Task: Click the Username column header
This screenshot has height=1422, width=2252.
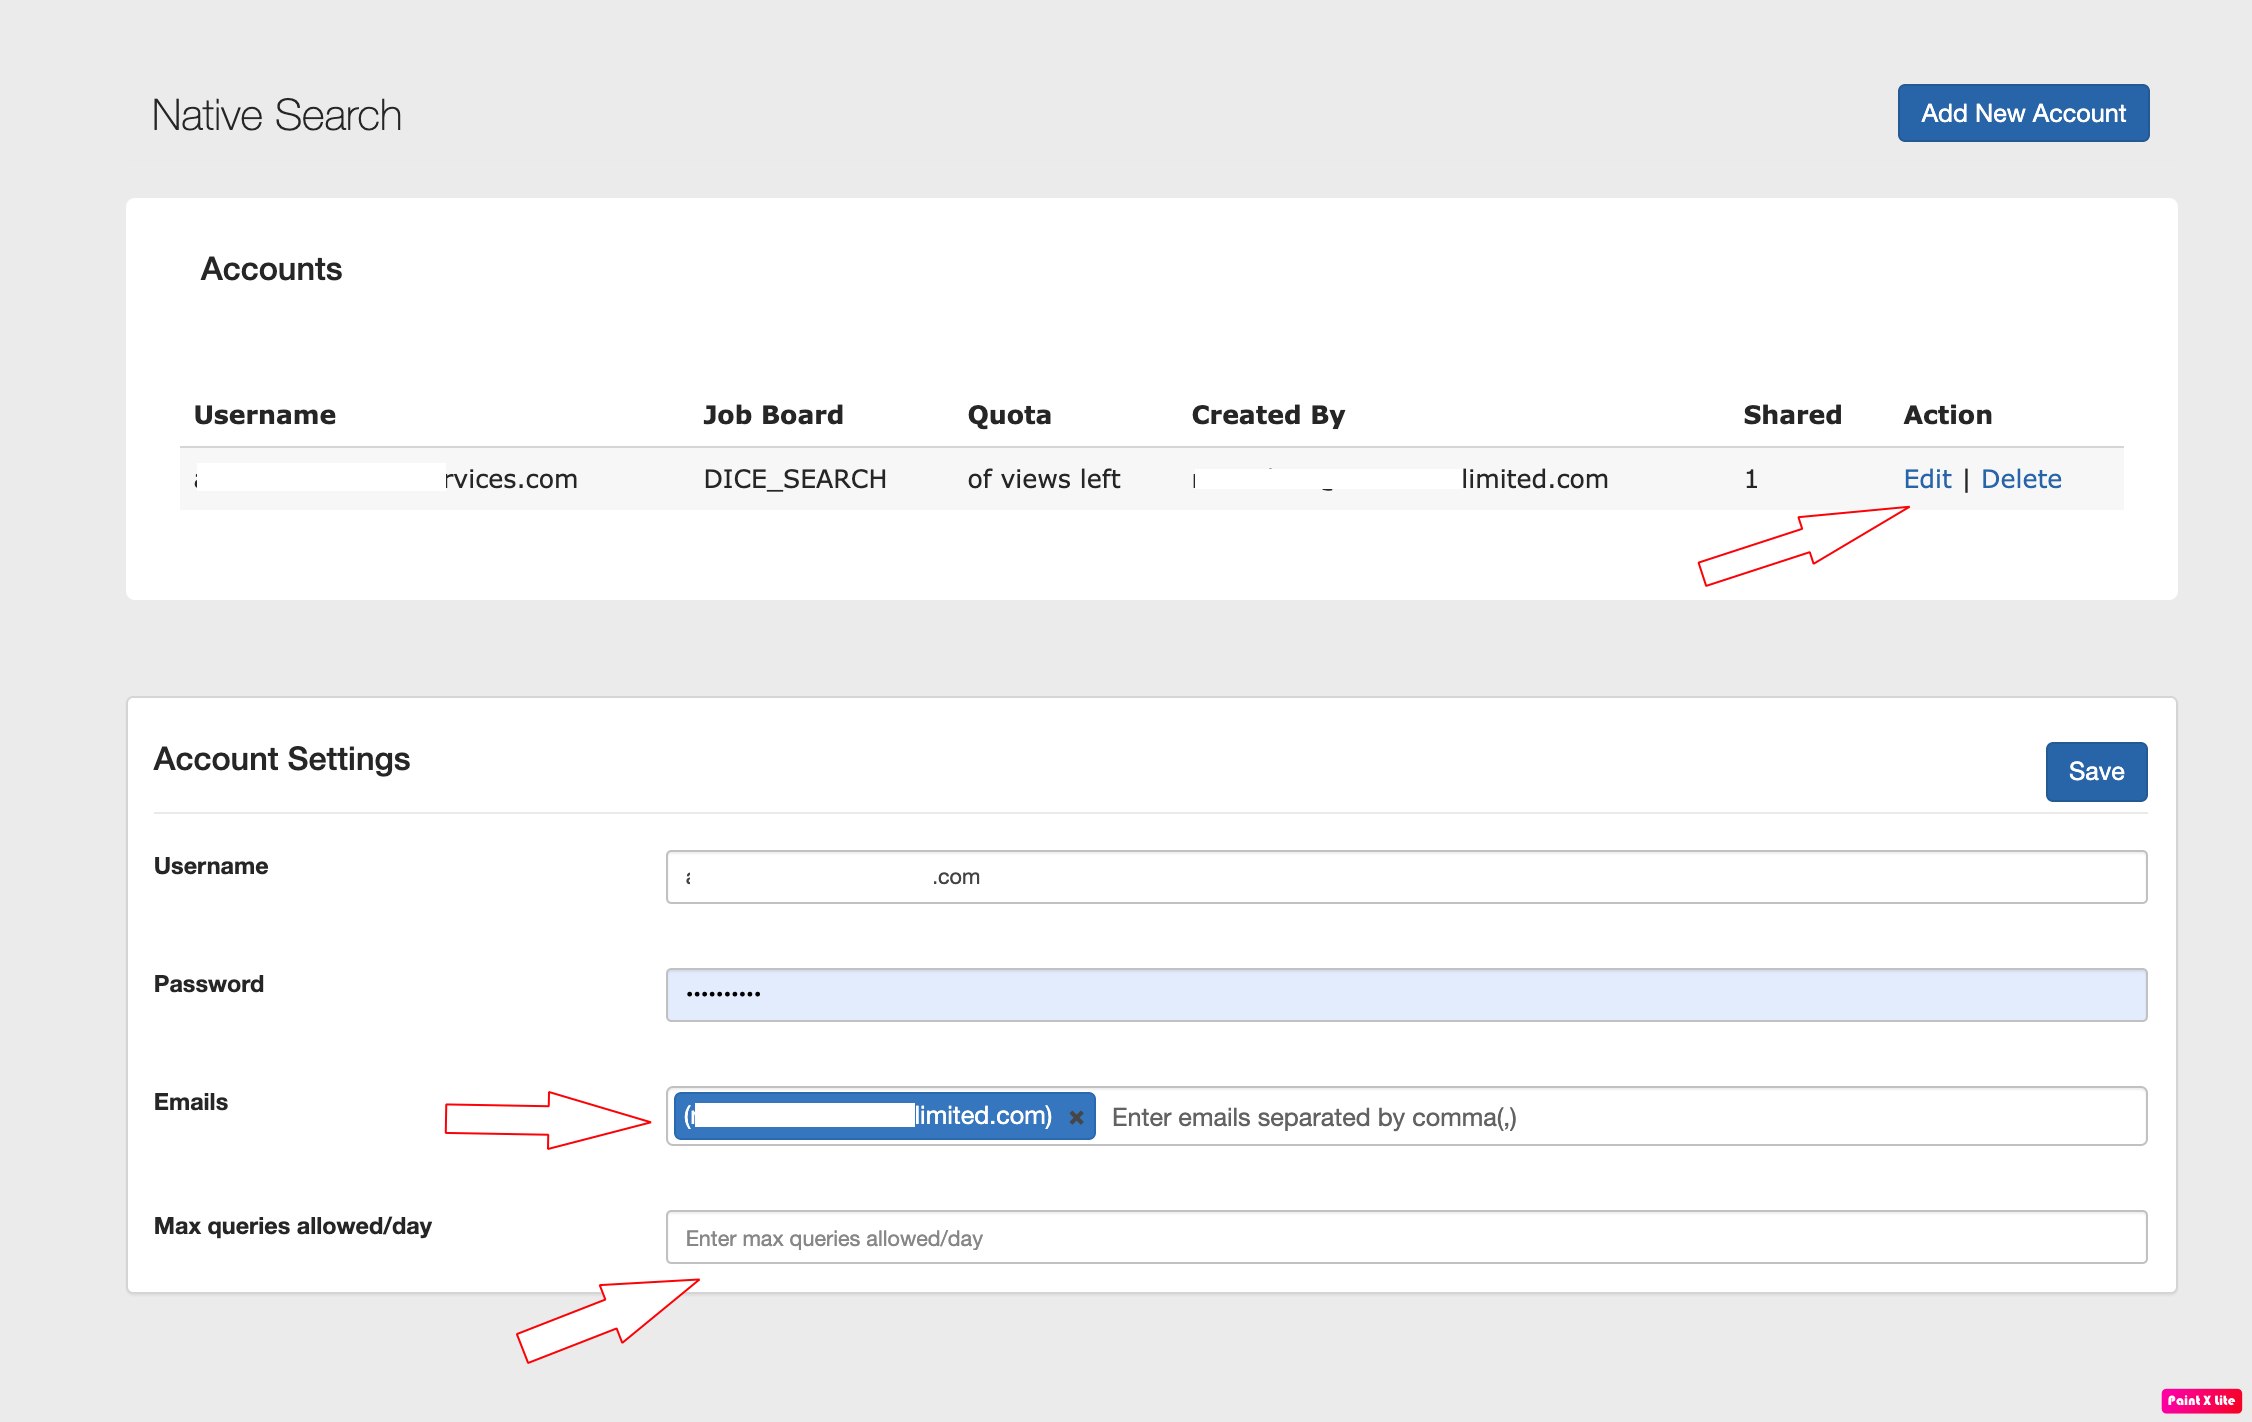Action: [265, 415]
